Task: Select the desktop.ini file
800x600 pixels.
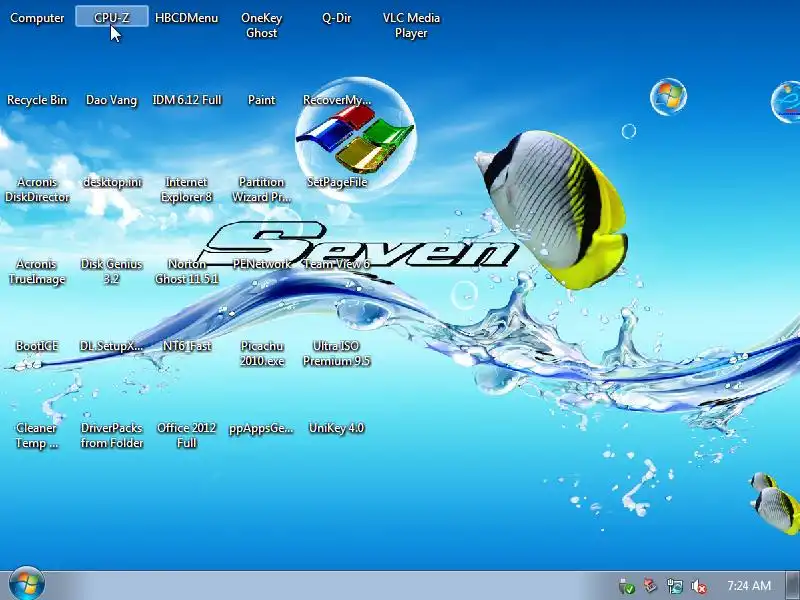Action: [x=112, y=182]
